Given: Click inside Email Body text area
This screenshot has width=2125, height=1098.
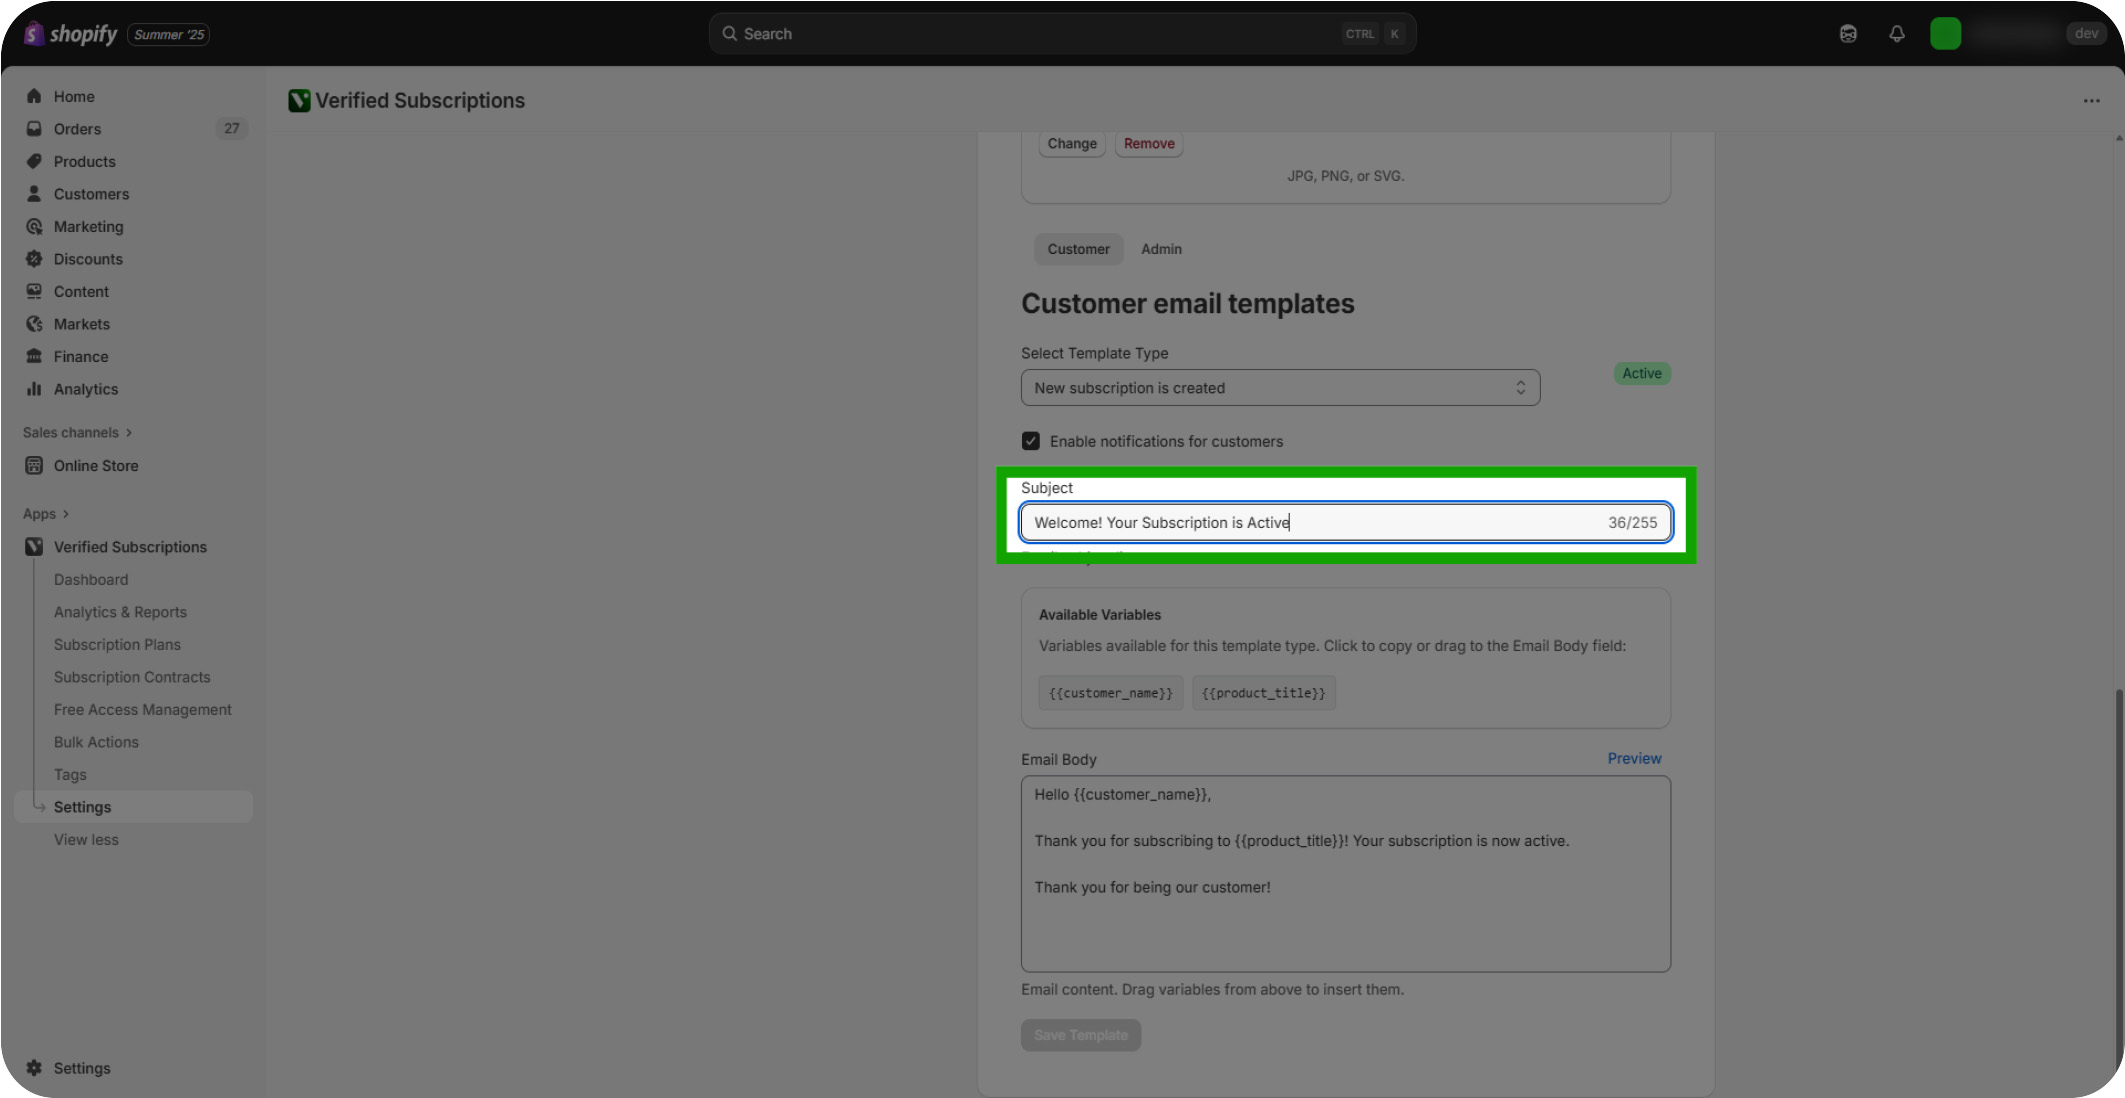Looking at the screenshot, I should click(1345, 873).
